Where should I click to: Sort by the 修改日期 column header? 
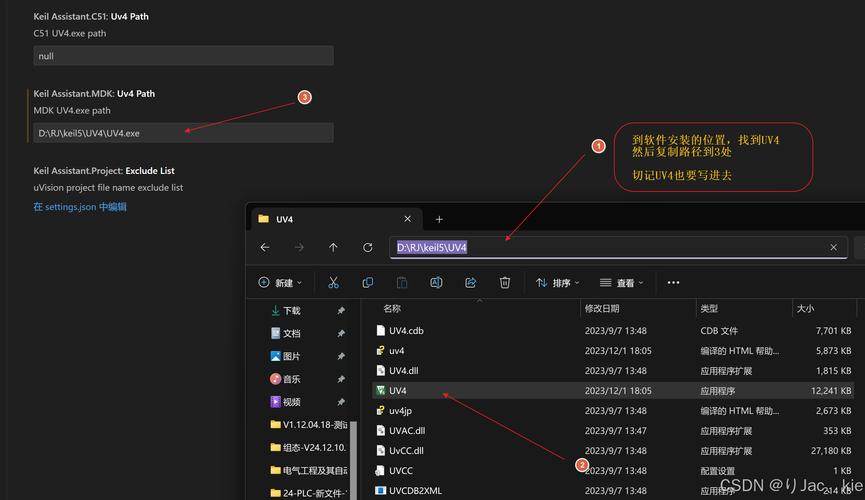(602, 308)
